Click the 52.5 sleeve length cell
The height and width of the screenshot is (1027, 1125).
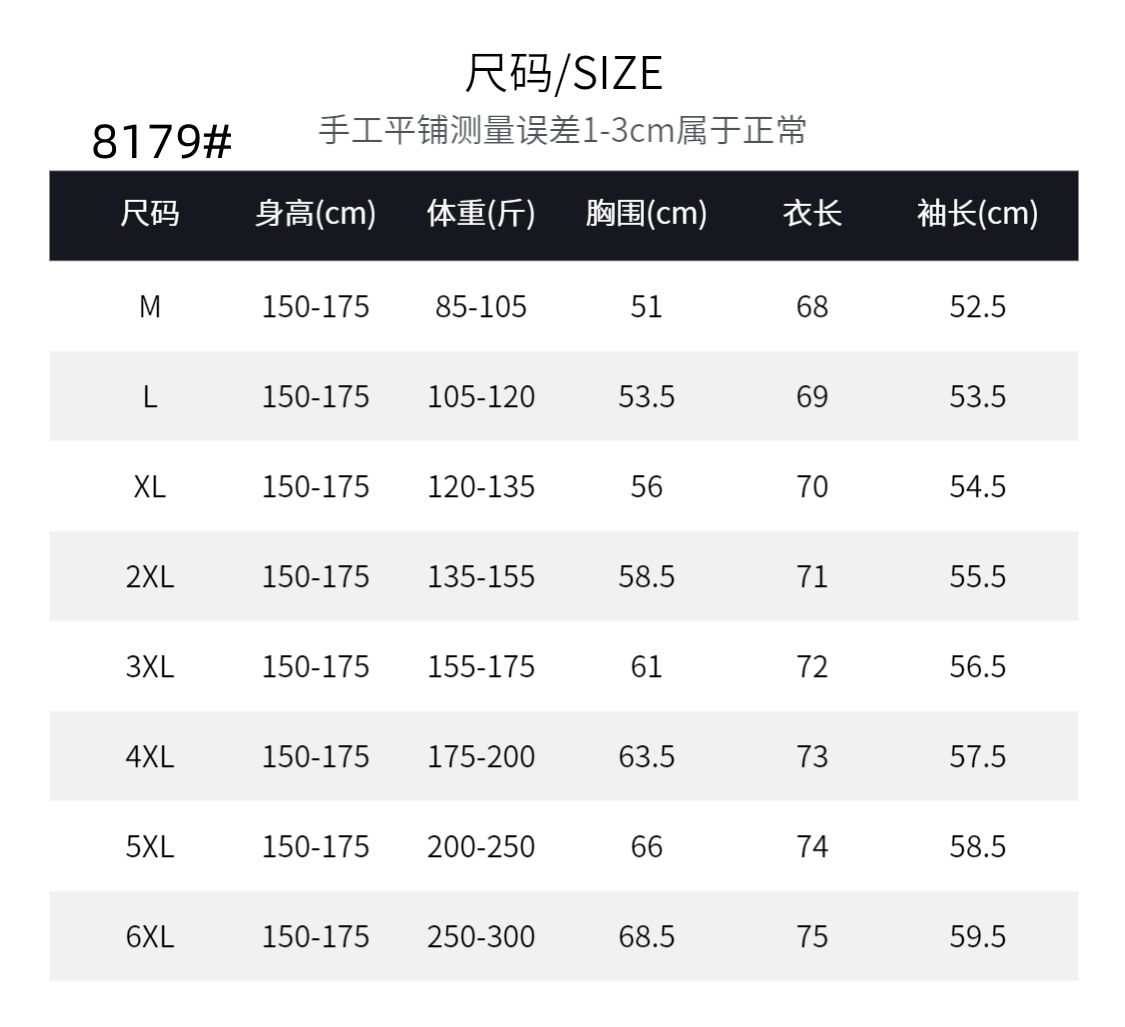(977, 307)
